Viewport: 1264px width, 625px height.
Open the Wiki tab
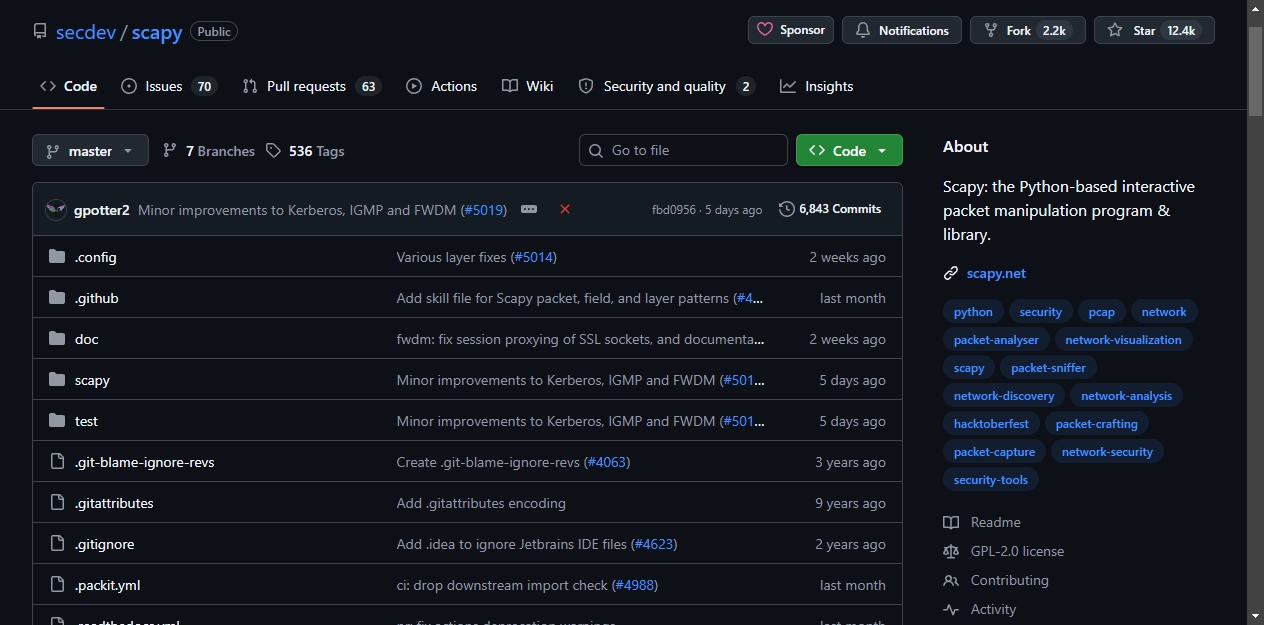point(527,86)
